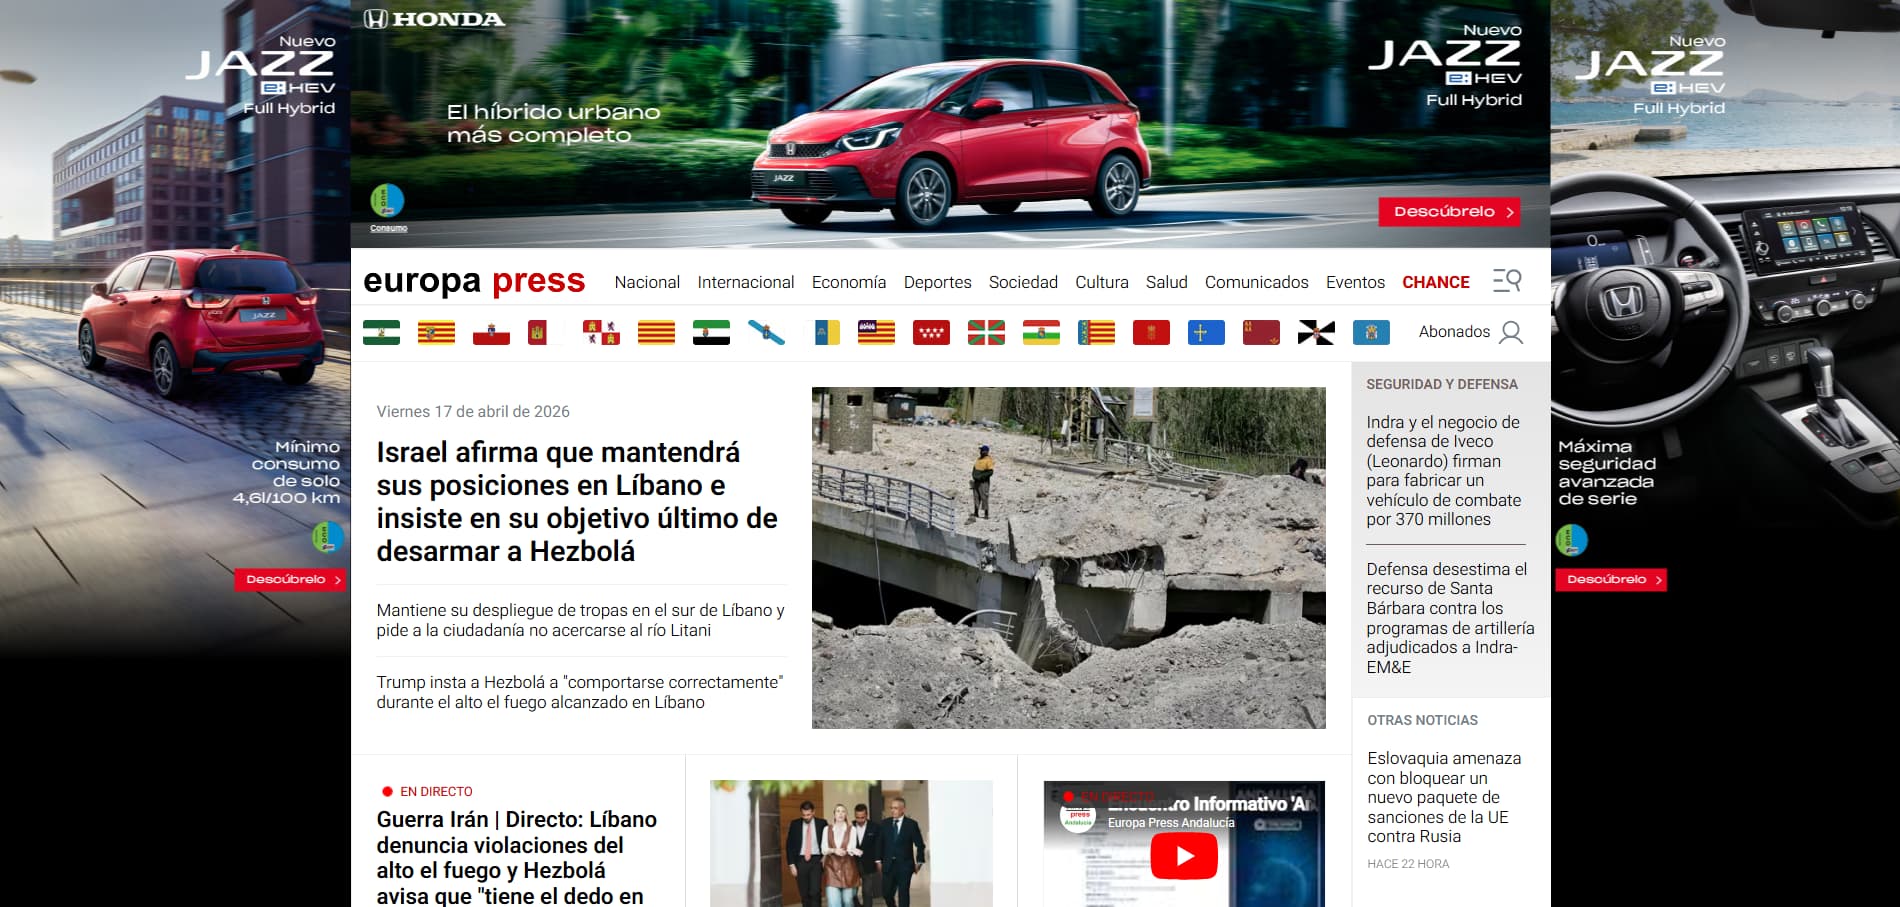Select the Cantabria flag icon
This screenshot has height=907, width=1900.
click(x=491, y=332)
